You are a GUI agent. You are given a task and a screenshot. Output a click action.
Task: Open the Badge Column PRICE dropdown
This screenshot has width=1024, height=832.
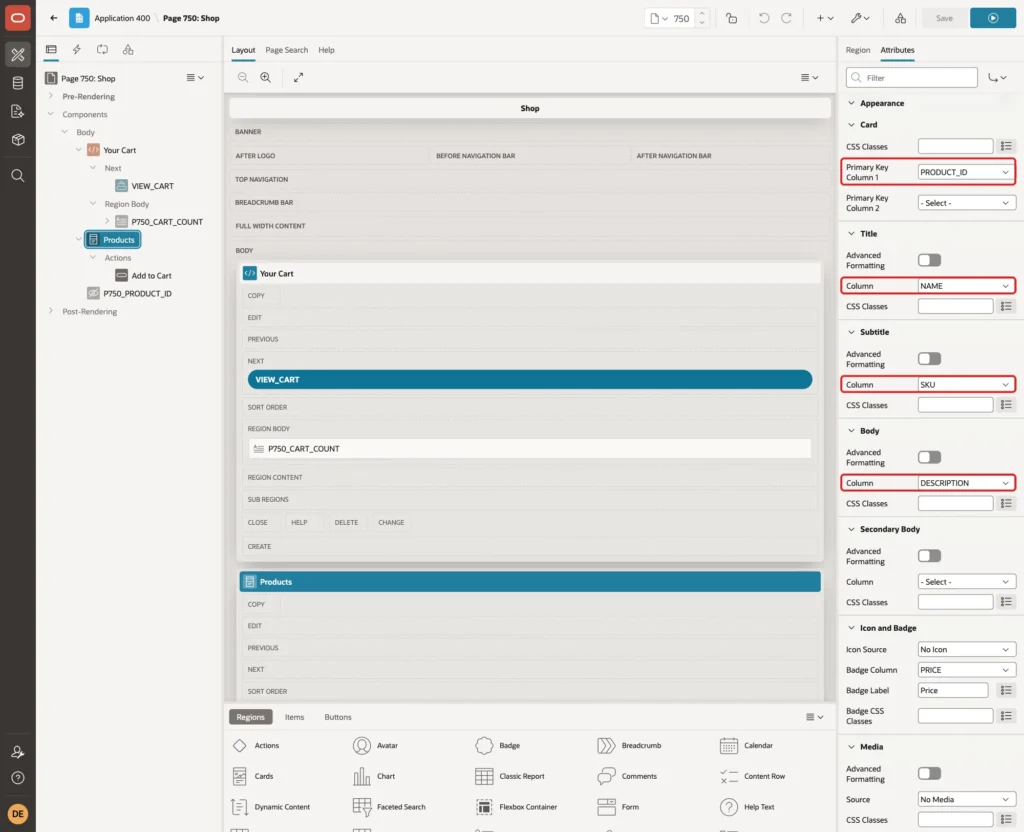point(966,669)
